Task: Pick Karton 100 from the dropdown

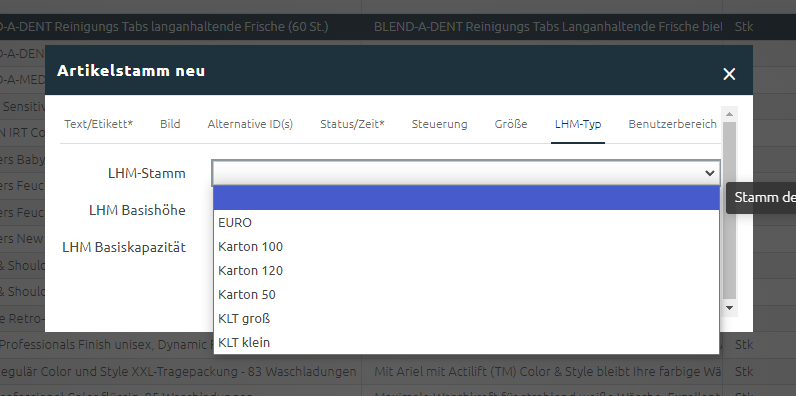Action: click(x=466, y=246)
